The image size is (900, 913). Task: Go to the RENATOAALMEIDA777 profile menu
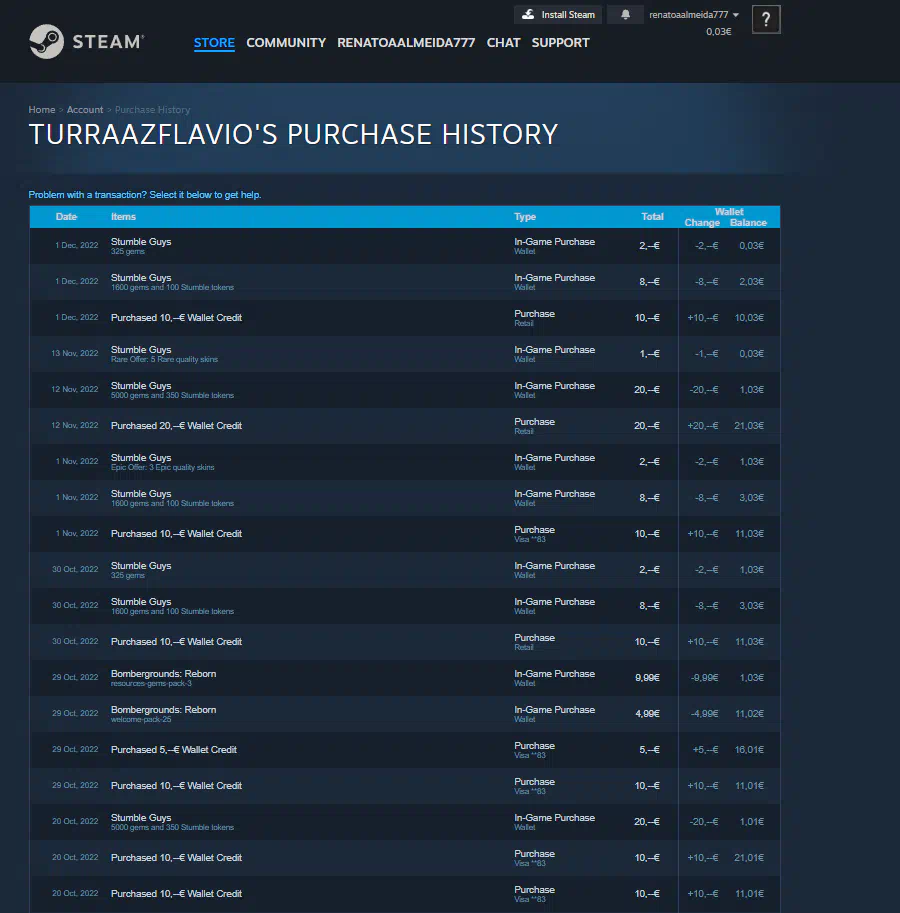(406, 43)
